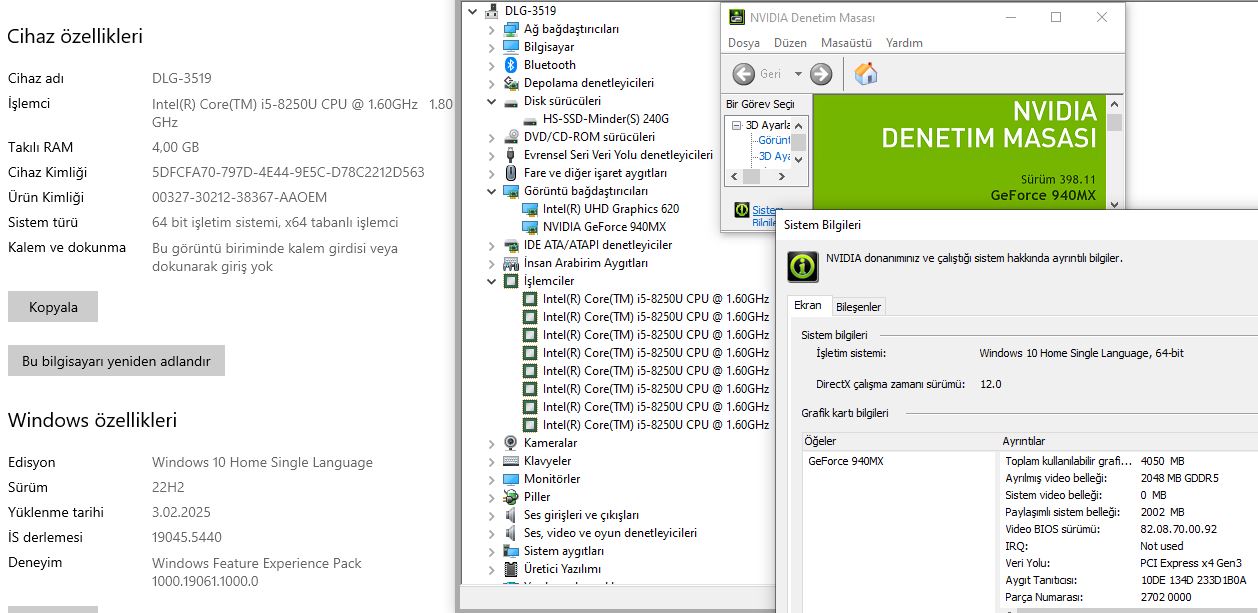Click the Bilgisayar device icon
The height and width of the screenshot is (613, 1258).
tap(511, 47)
